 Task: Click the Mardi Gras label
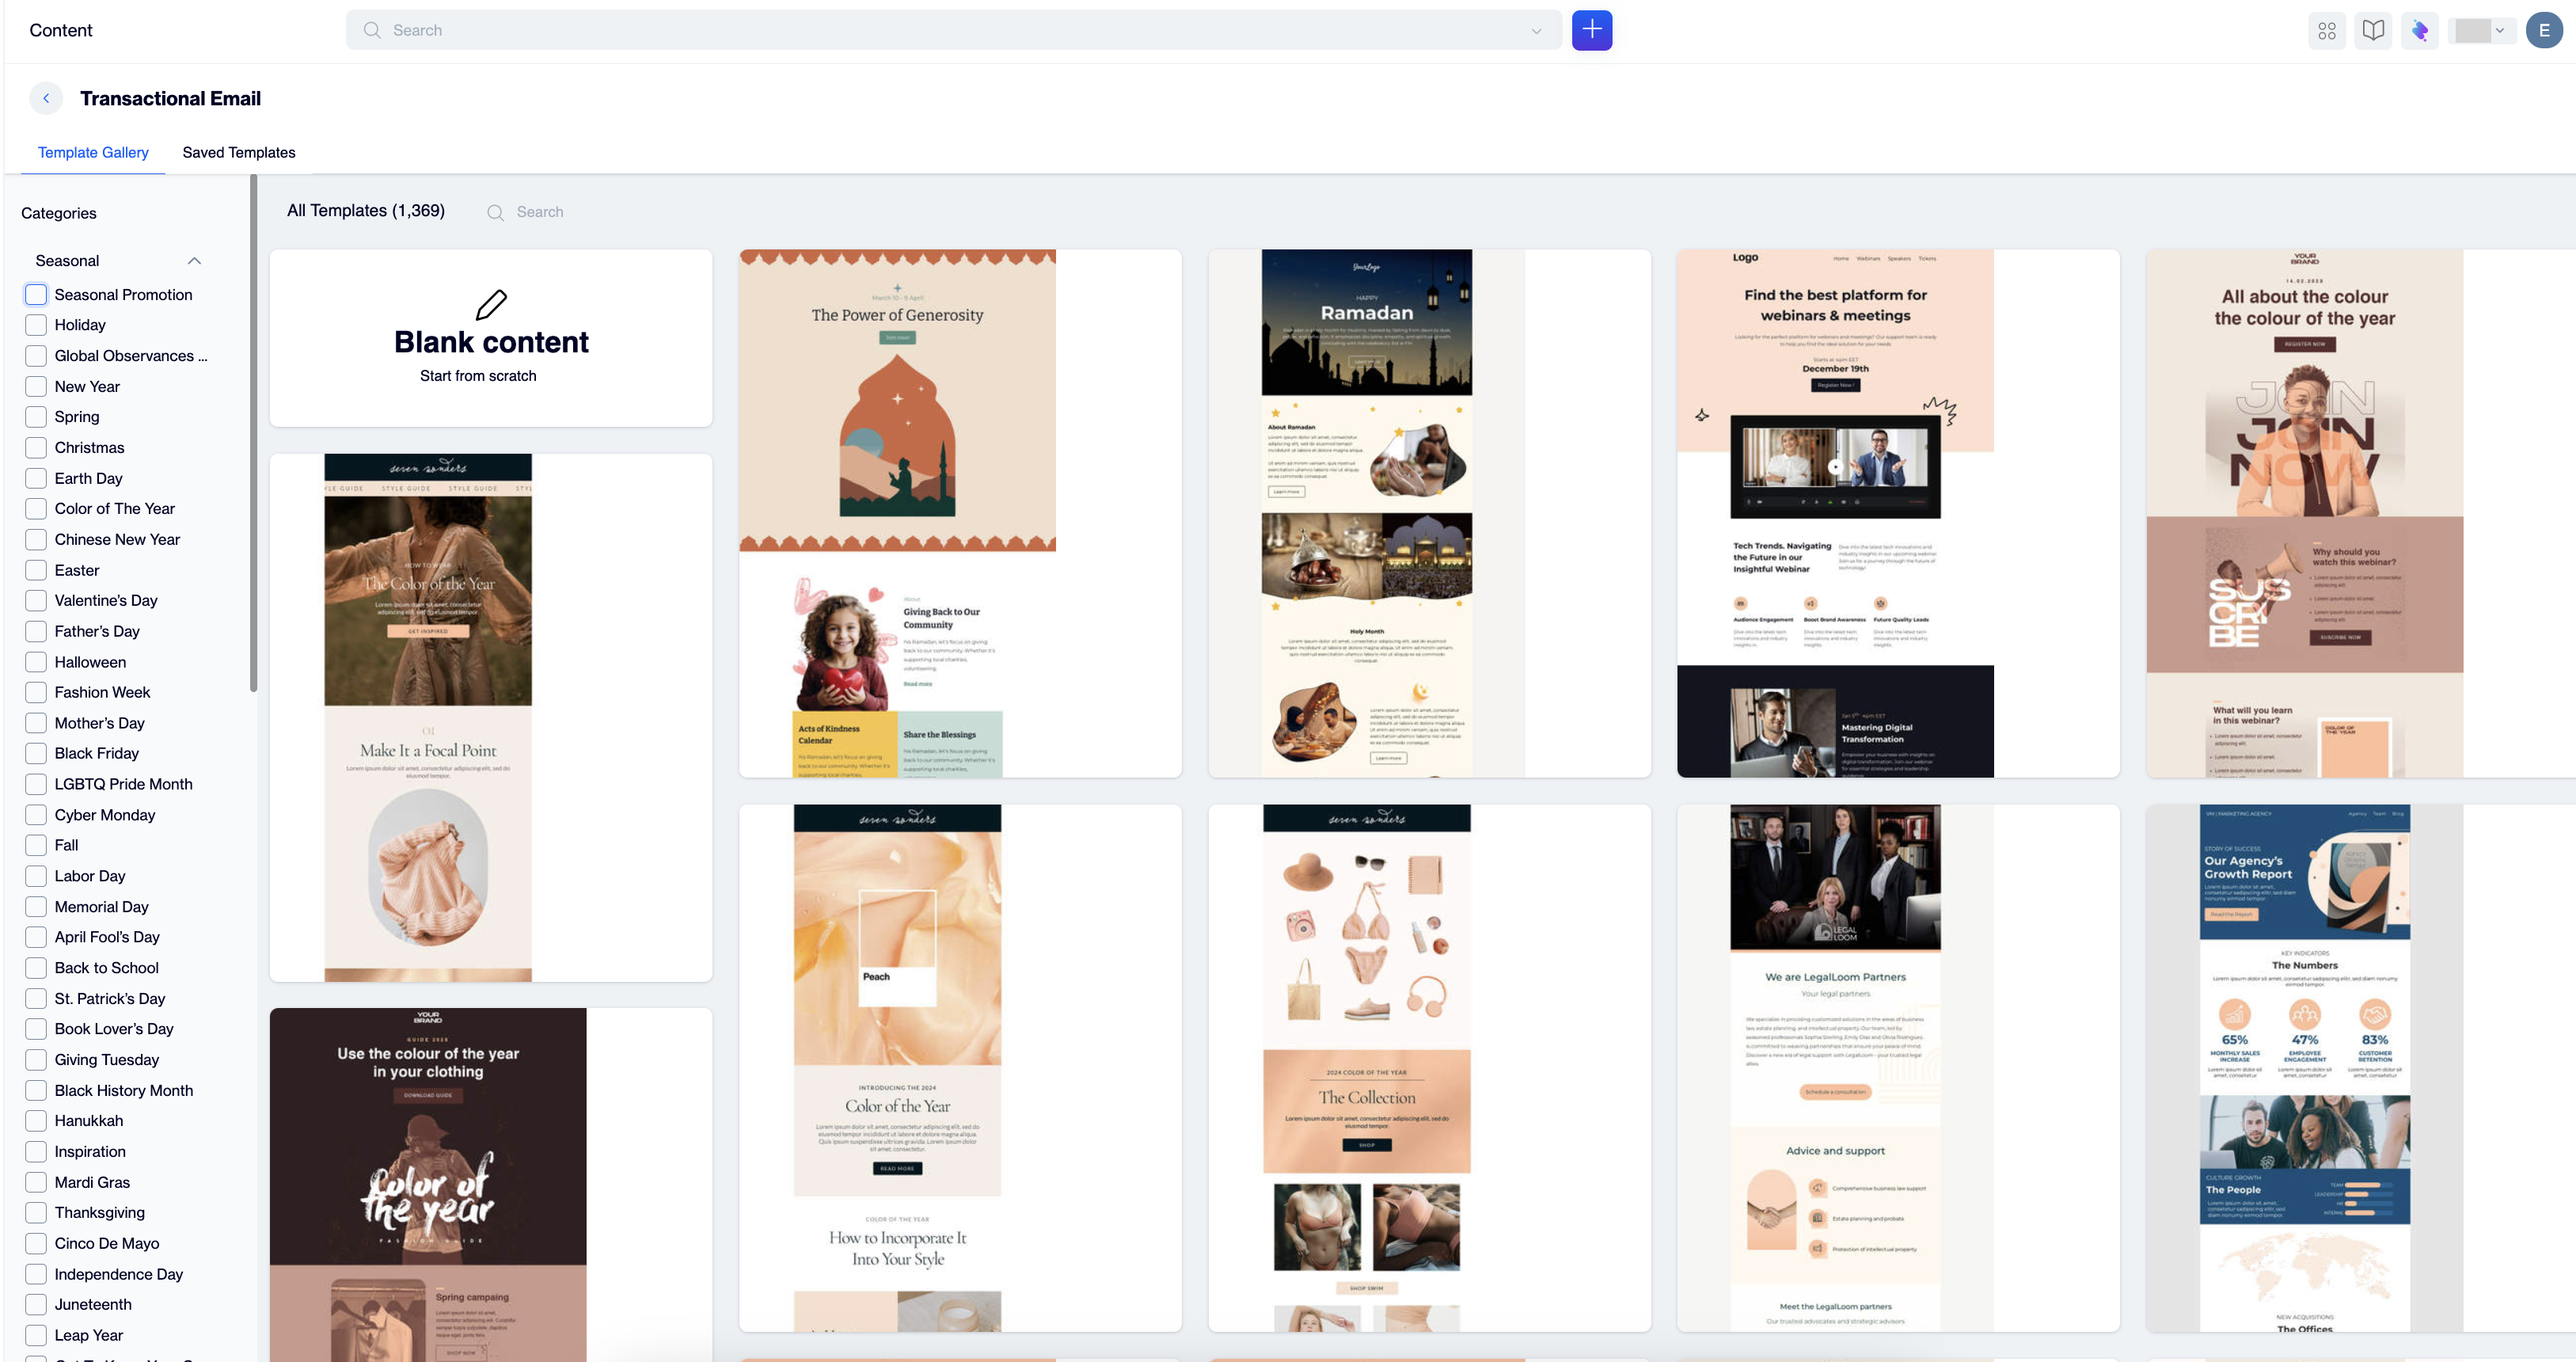pos(92,1182)
